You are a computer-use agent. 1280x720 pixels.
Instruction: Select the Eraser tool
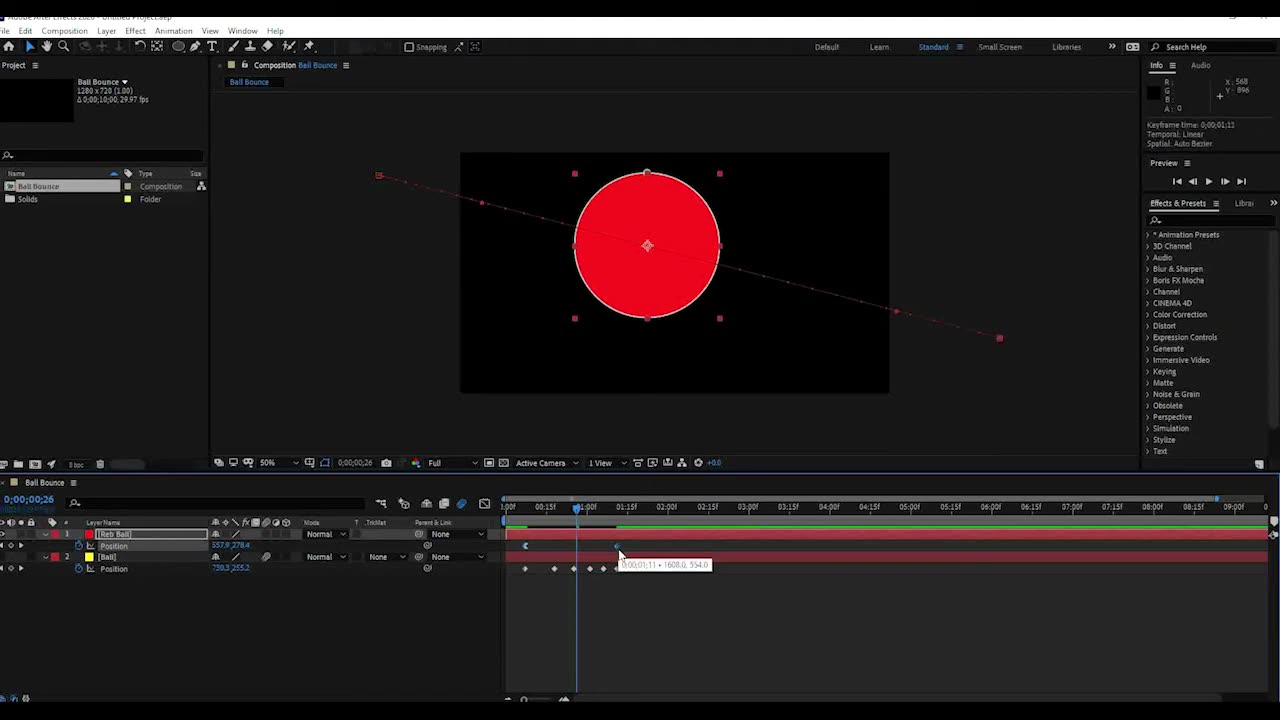267,46
